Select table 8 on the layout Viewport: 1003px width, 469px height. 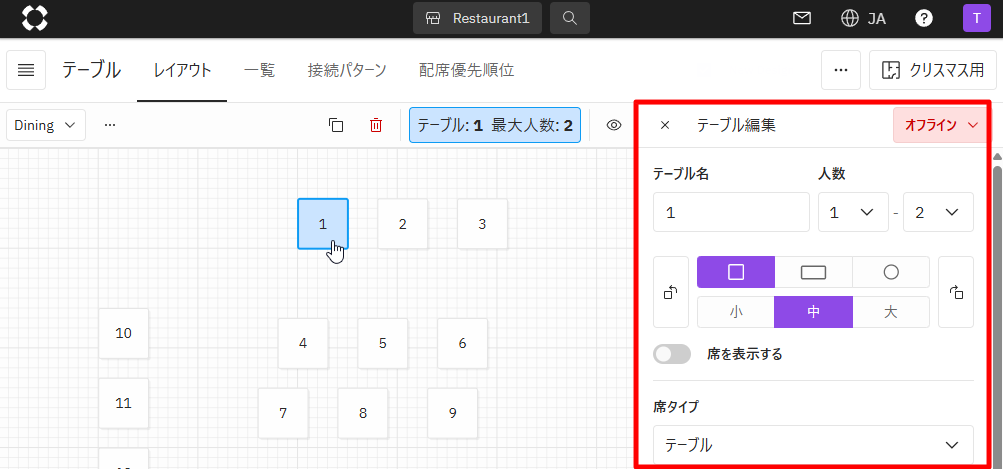pos(363,413)
